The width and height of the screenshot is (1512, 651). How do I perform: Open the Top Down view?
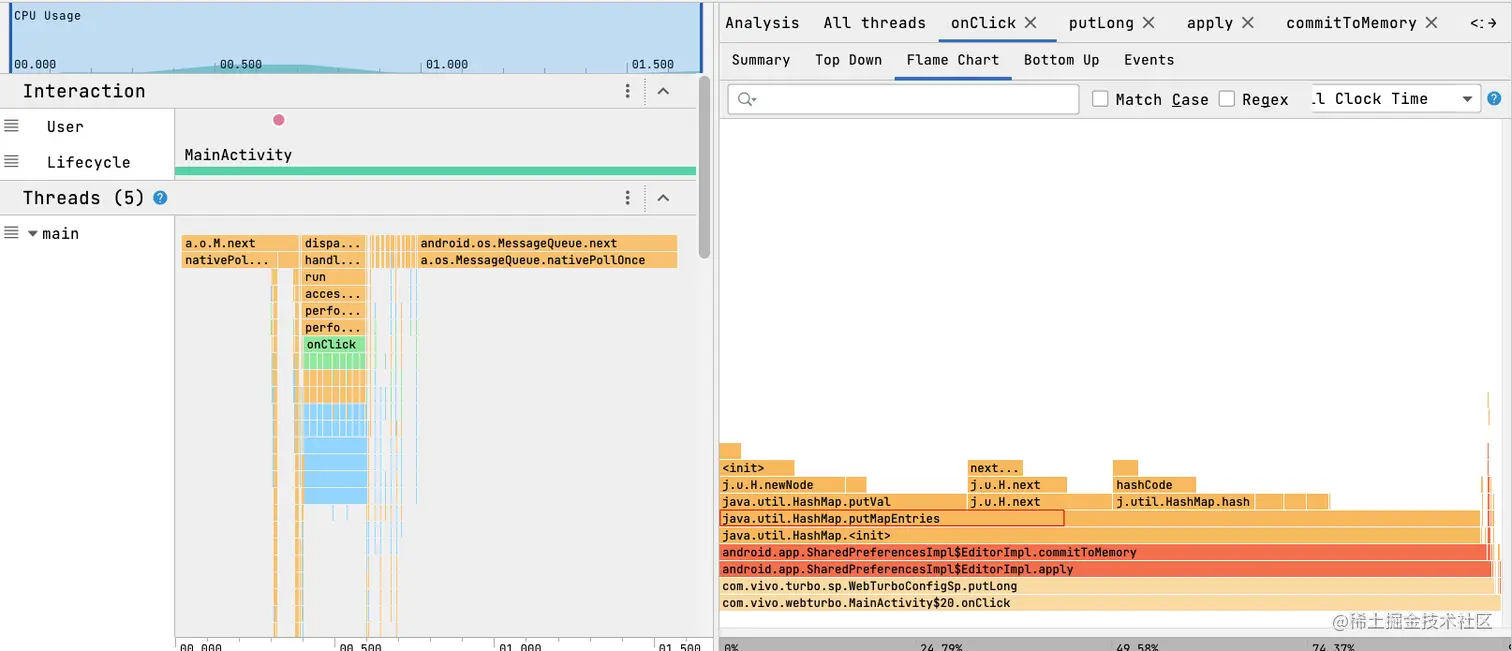pos(848,60)
